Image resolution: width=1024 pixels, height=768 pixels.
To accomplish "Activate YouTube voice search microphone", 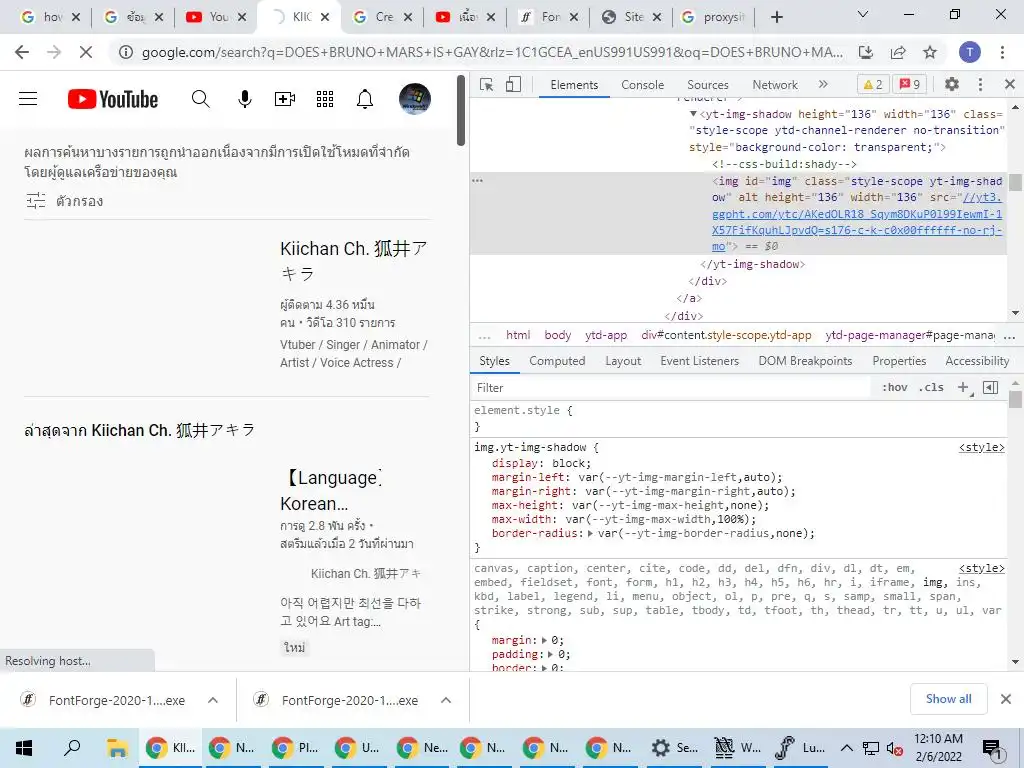I will pos(245,99).
